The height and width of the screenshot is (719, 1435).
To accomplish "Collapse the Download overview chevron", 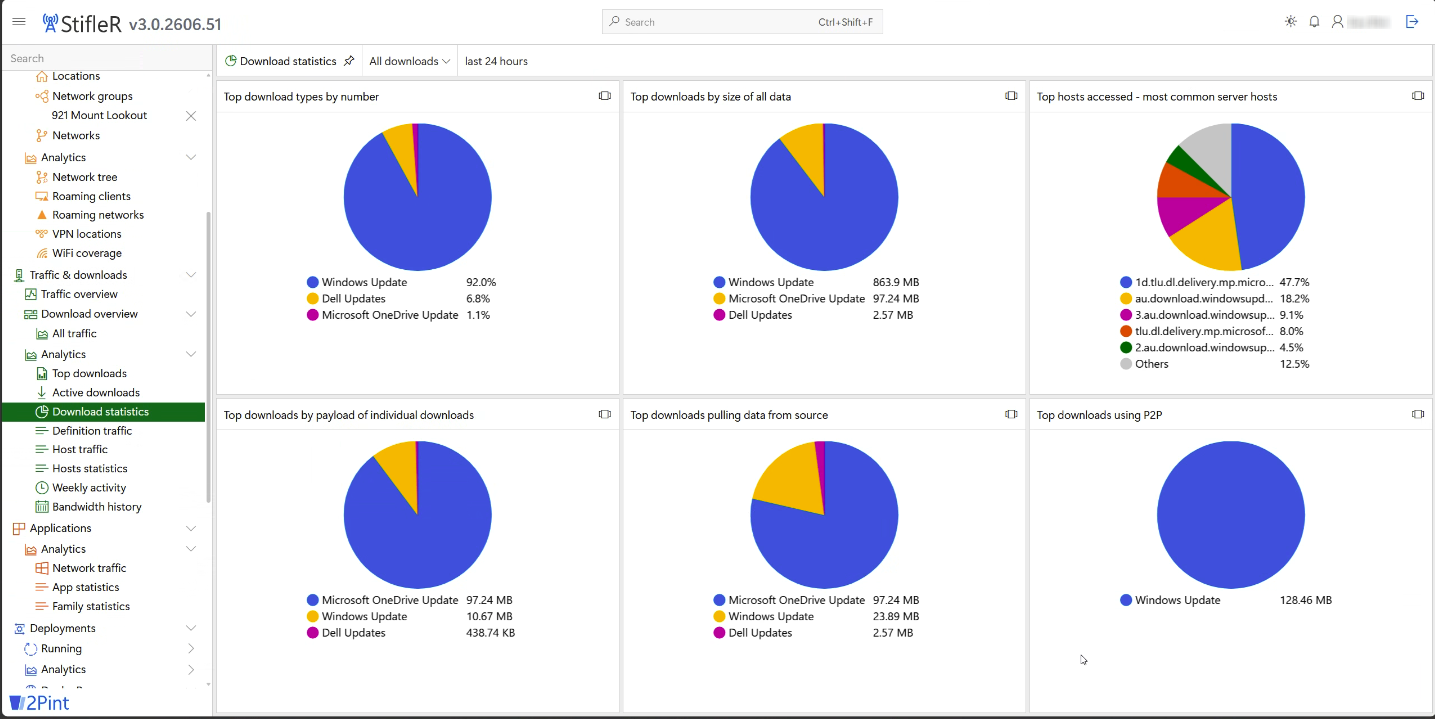I will tap(191, 314).
